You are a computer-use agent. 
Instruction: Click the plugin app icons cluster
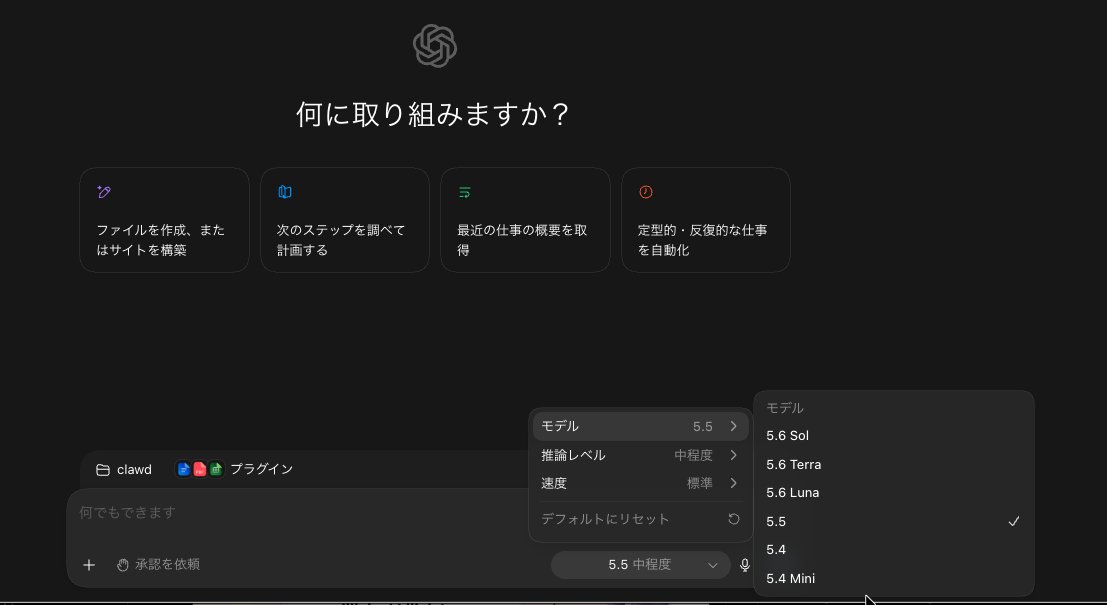[200, 469]
